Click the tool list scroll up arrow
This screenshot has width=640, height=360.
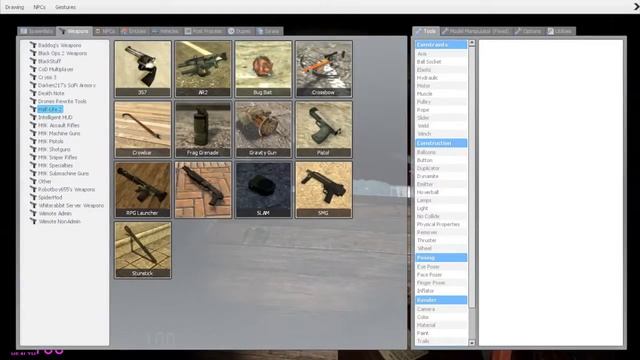point(472,43)
